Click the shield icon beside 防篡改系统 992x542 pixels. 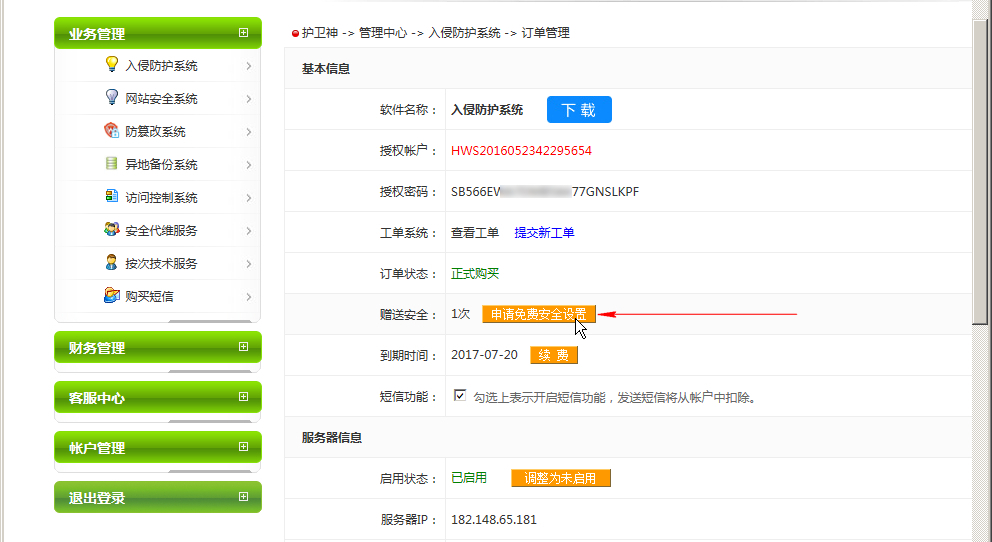[x=112, y=131]
